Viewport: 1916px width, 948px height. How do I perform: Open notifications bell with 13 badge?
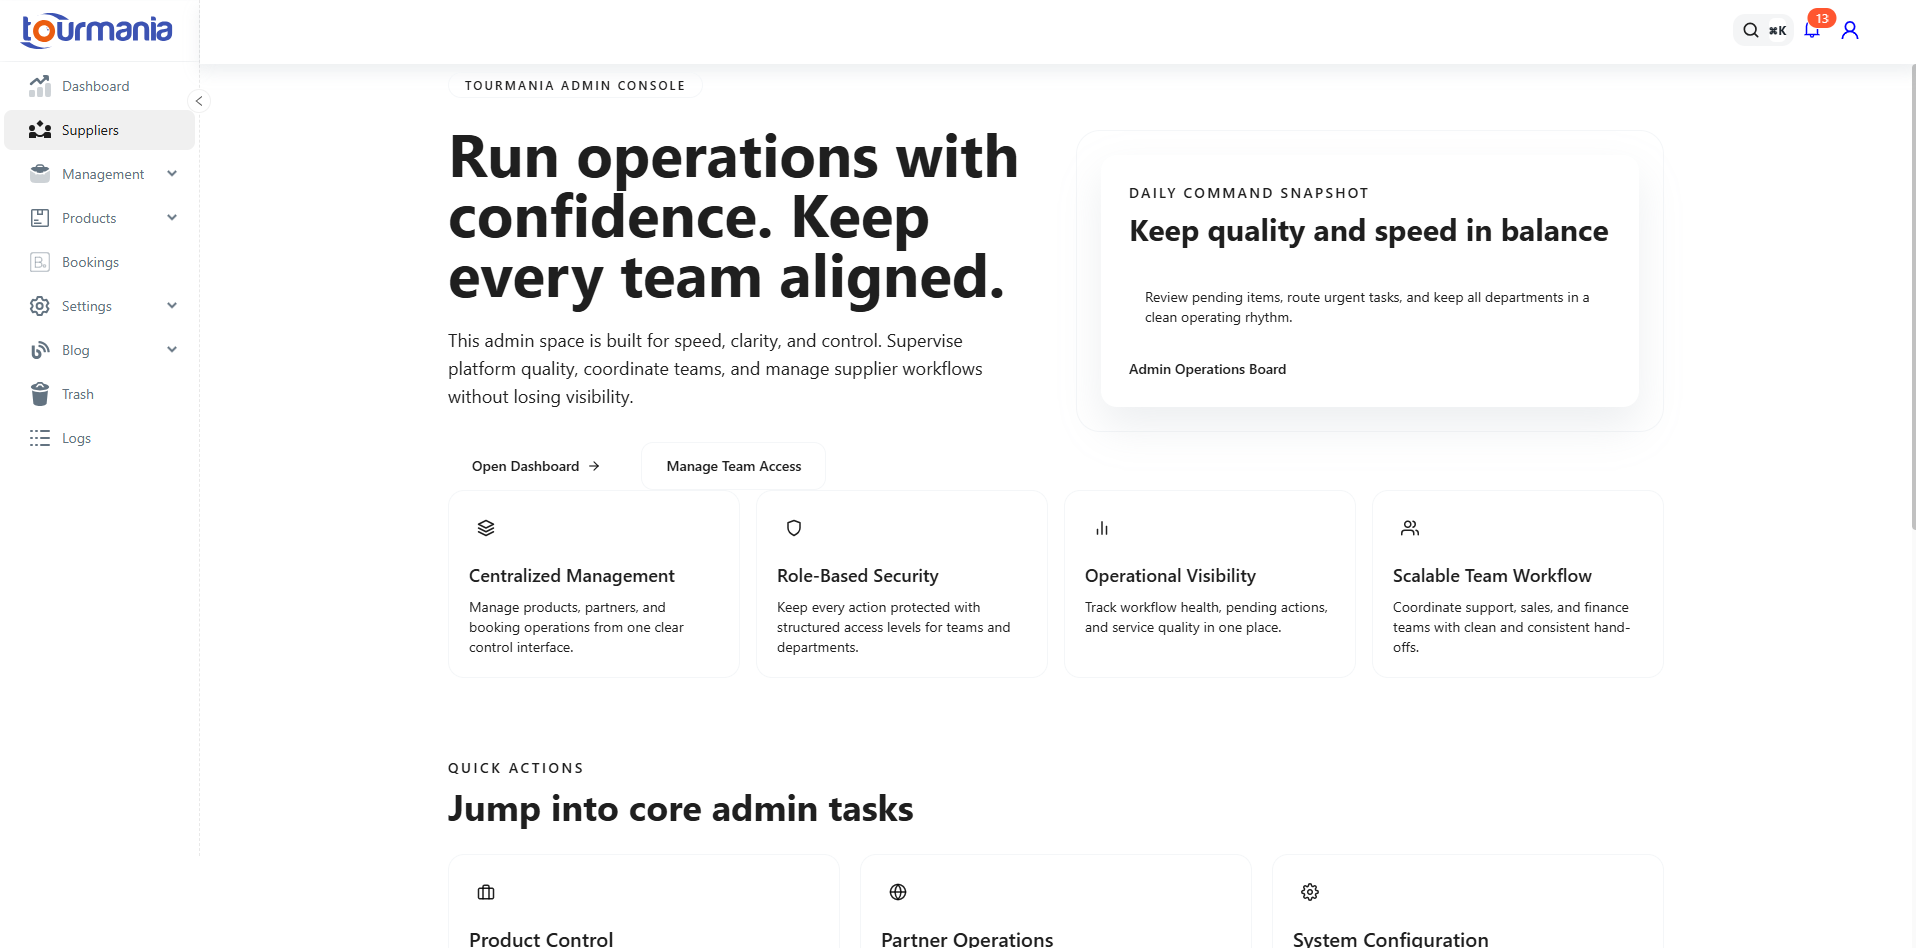pyautogui.click(x=1812, y=29)
